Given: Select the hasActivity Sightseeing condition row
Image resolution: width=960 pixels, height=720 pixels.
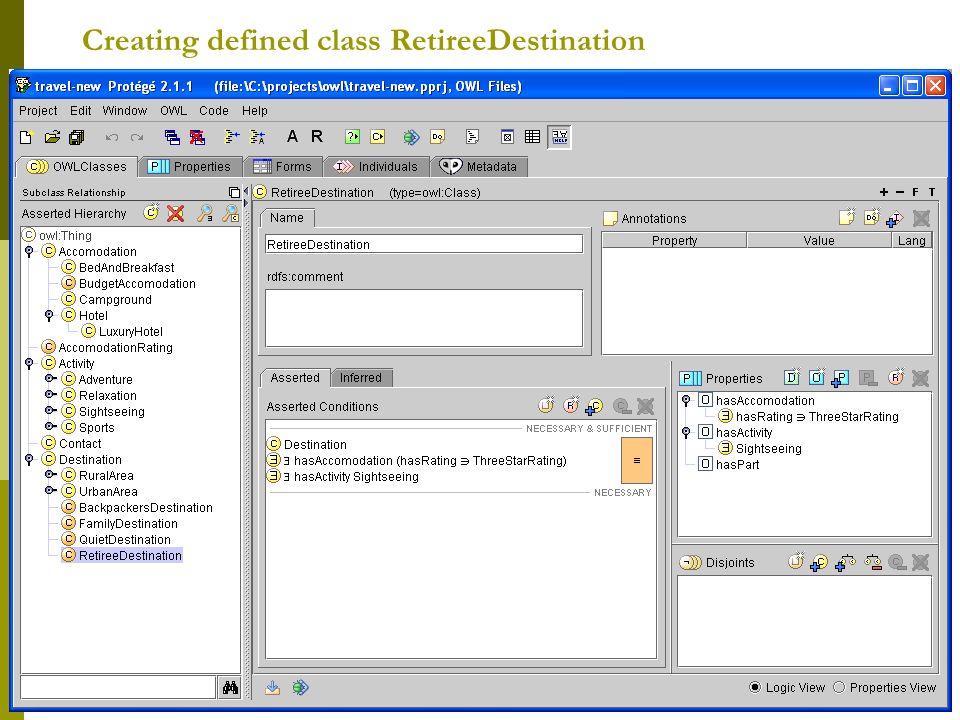Looking at the screenshot, I should (343, 476).
